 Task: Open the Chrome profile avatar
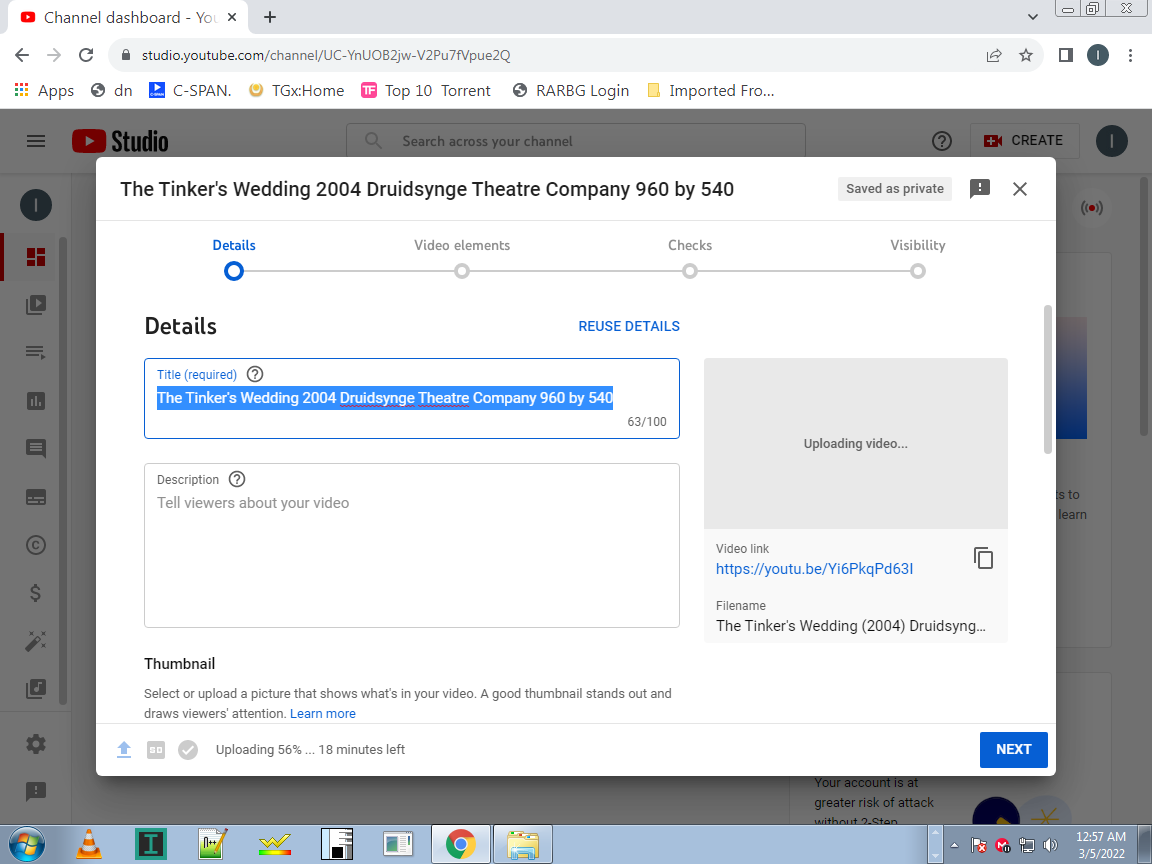1098,55
